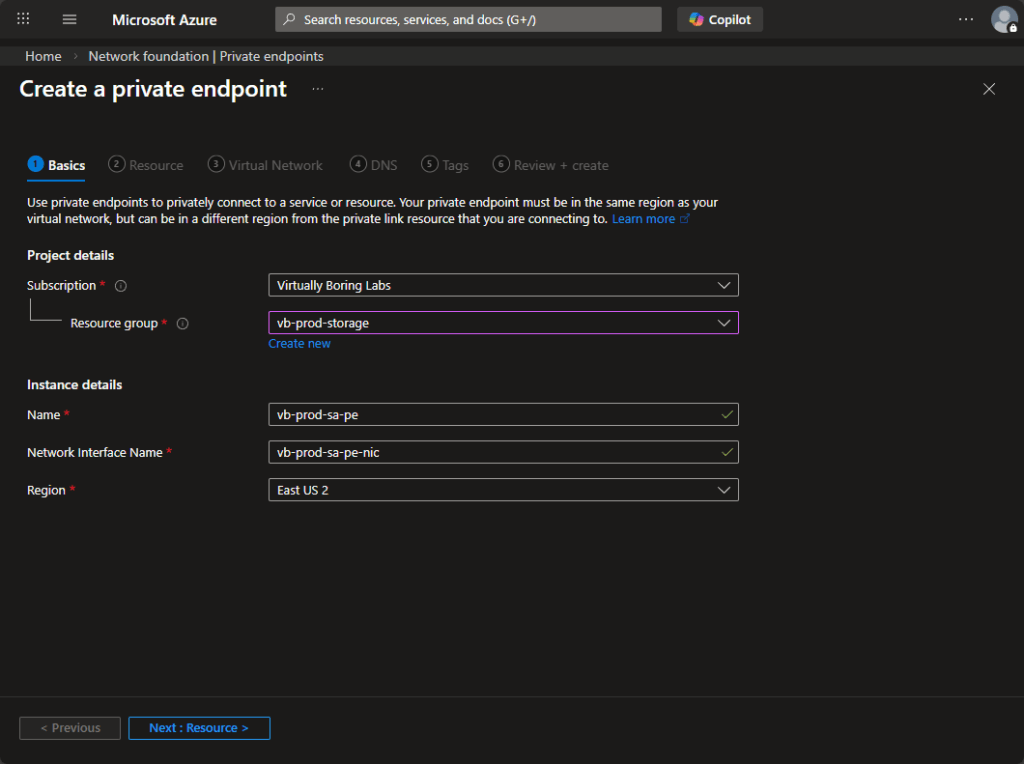The height and width of the screenshot is (764, 1024).
Task: Switch to the Resource tab
Action: coord(146,165)
